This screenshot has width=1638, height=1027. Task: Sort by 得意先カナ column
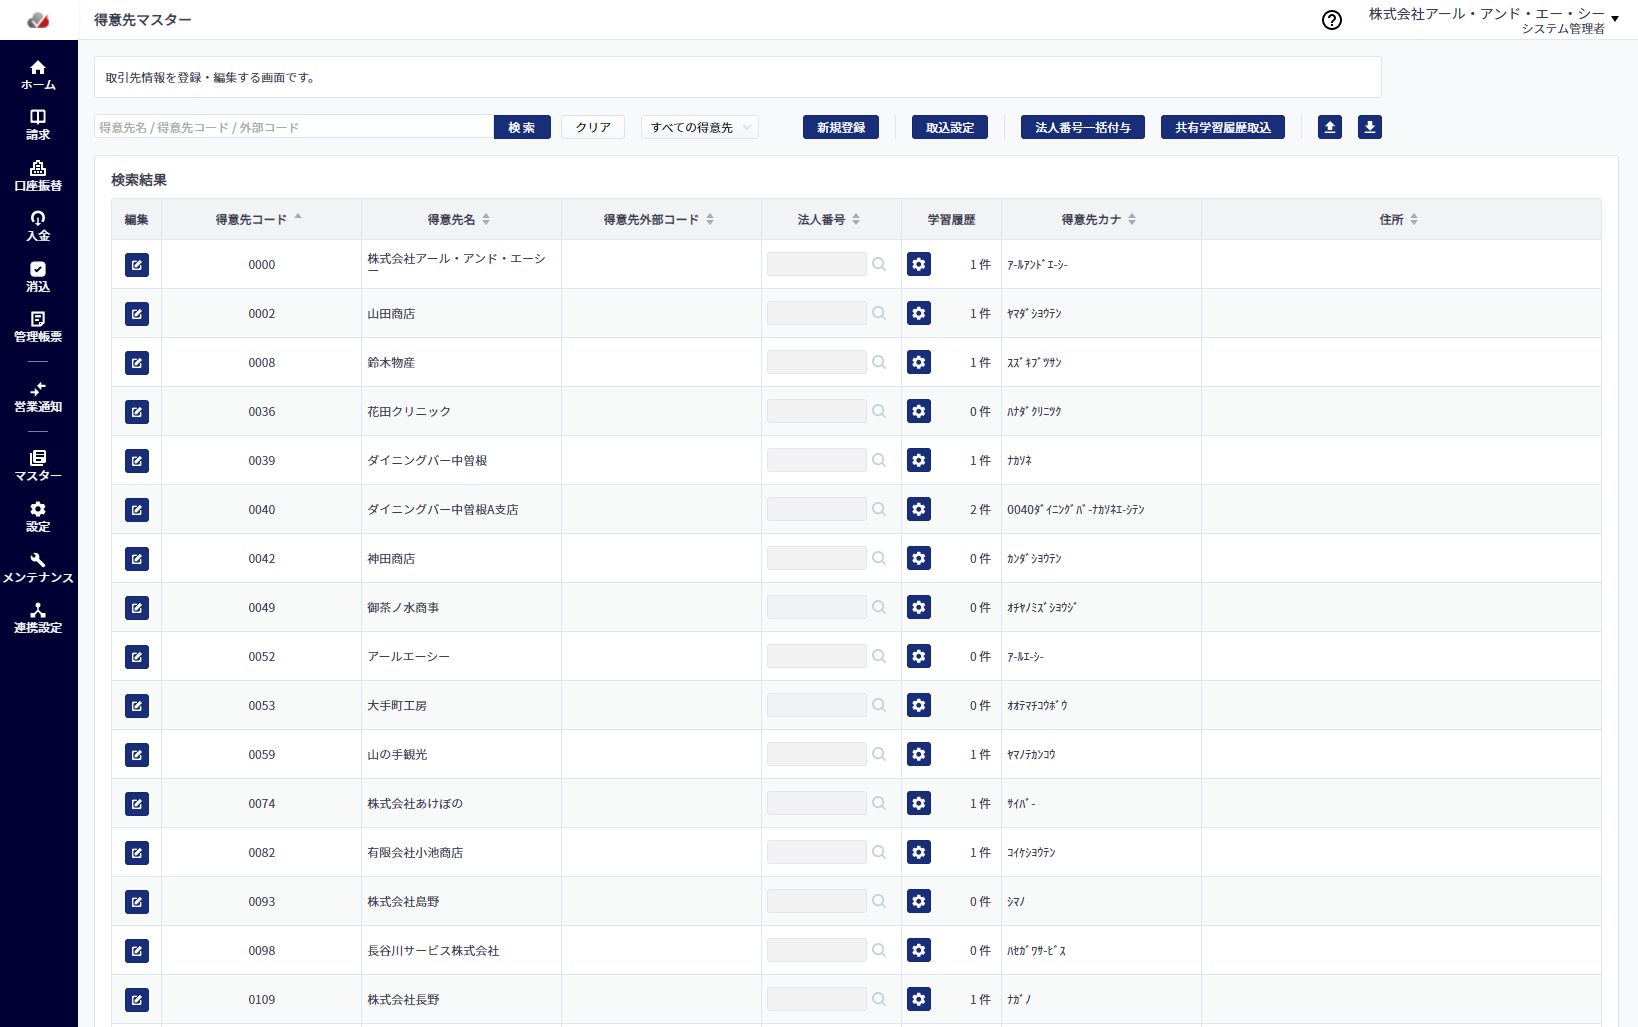point(1132,219)
